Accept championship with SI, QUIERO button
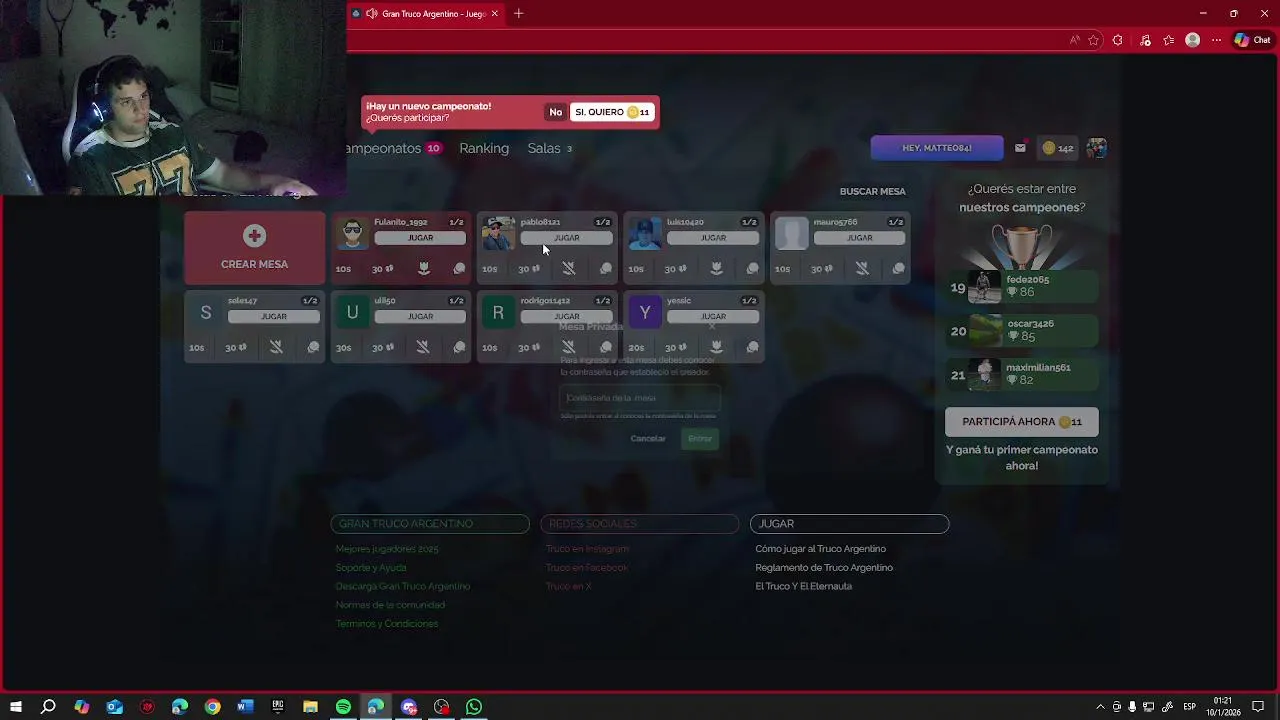Viewport: 1280px width, 720px height. pyautogui.click(x=612, y=112)
